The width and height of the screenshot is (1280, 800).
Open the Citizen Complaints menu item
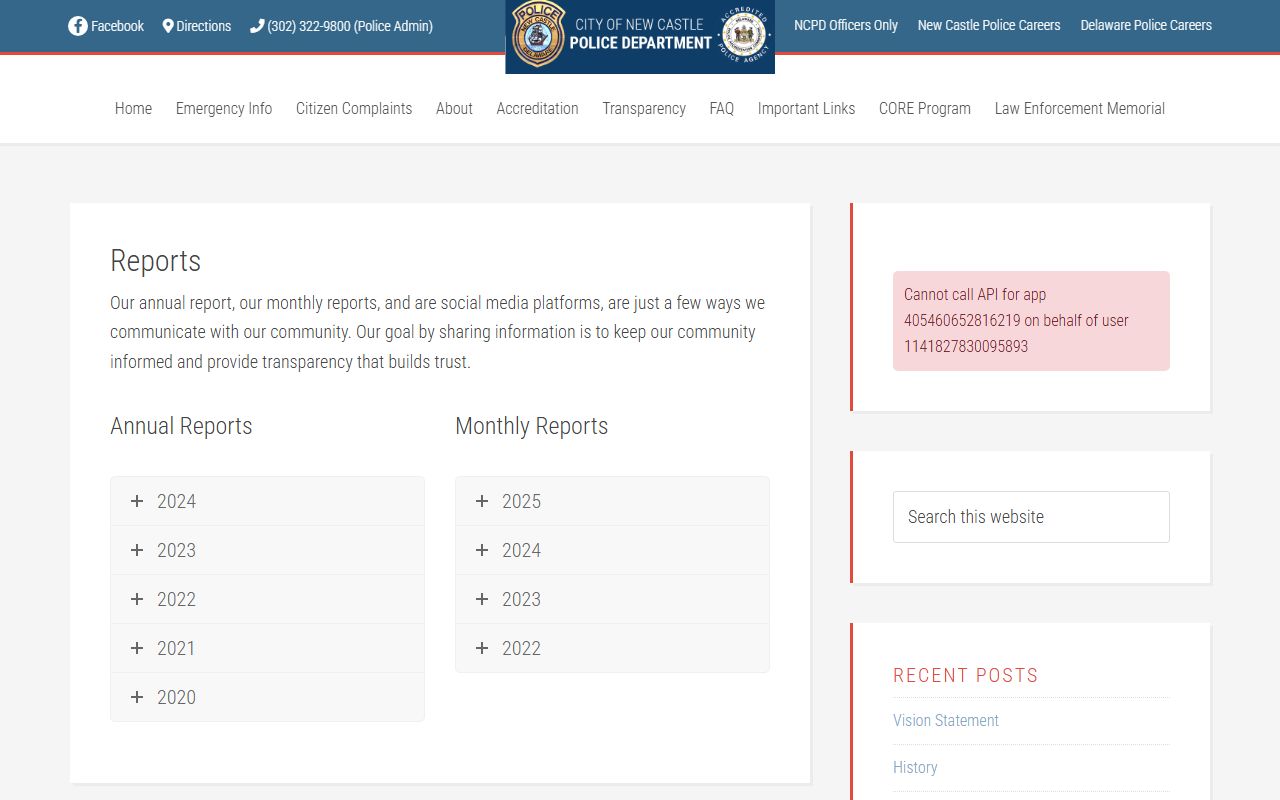coord(354,108)
